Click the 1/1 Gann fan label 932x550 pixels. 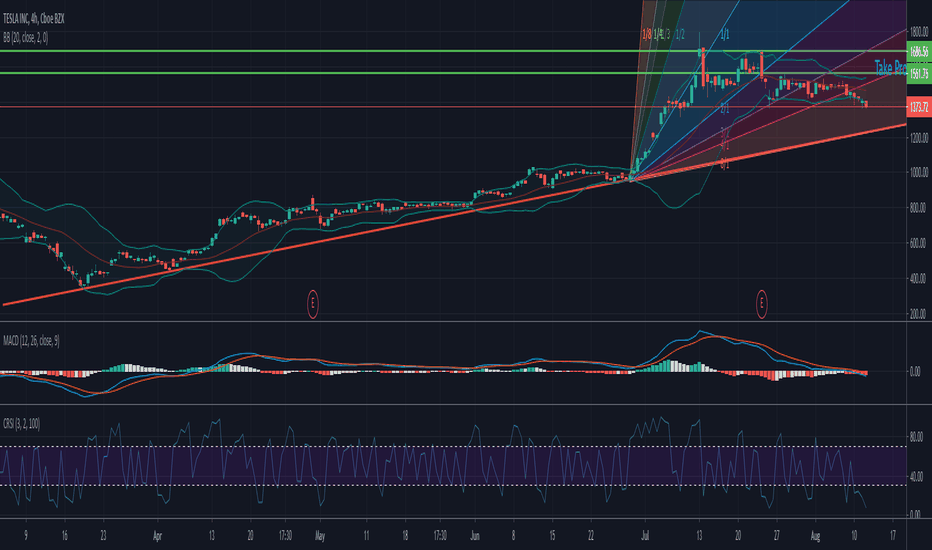pos(725,34)
